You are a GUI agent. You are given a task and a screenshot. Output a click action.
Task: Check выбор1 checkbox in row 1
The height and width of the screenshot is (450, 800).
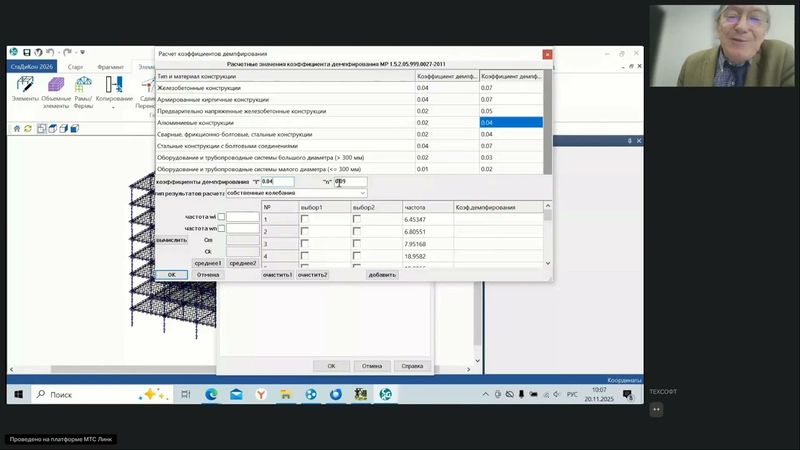click(305, 218)
